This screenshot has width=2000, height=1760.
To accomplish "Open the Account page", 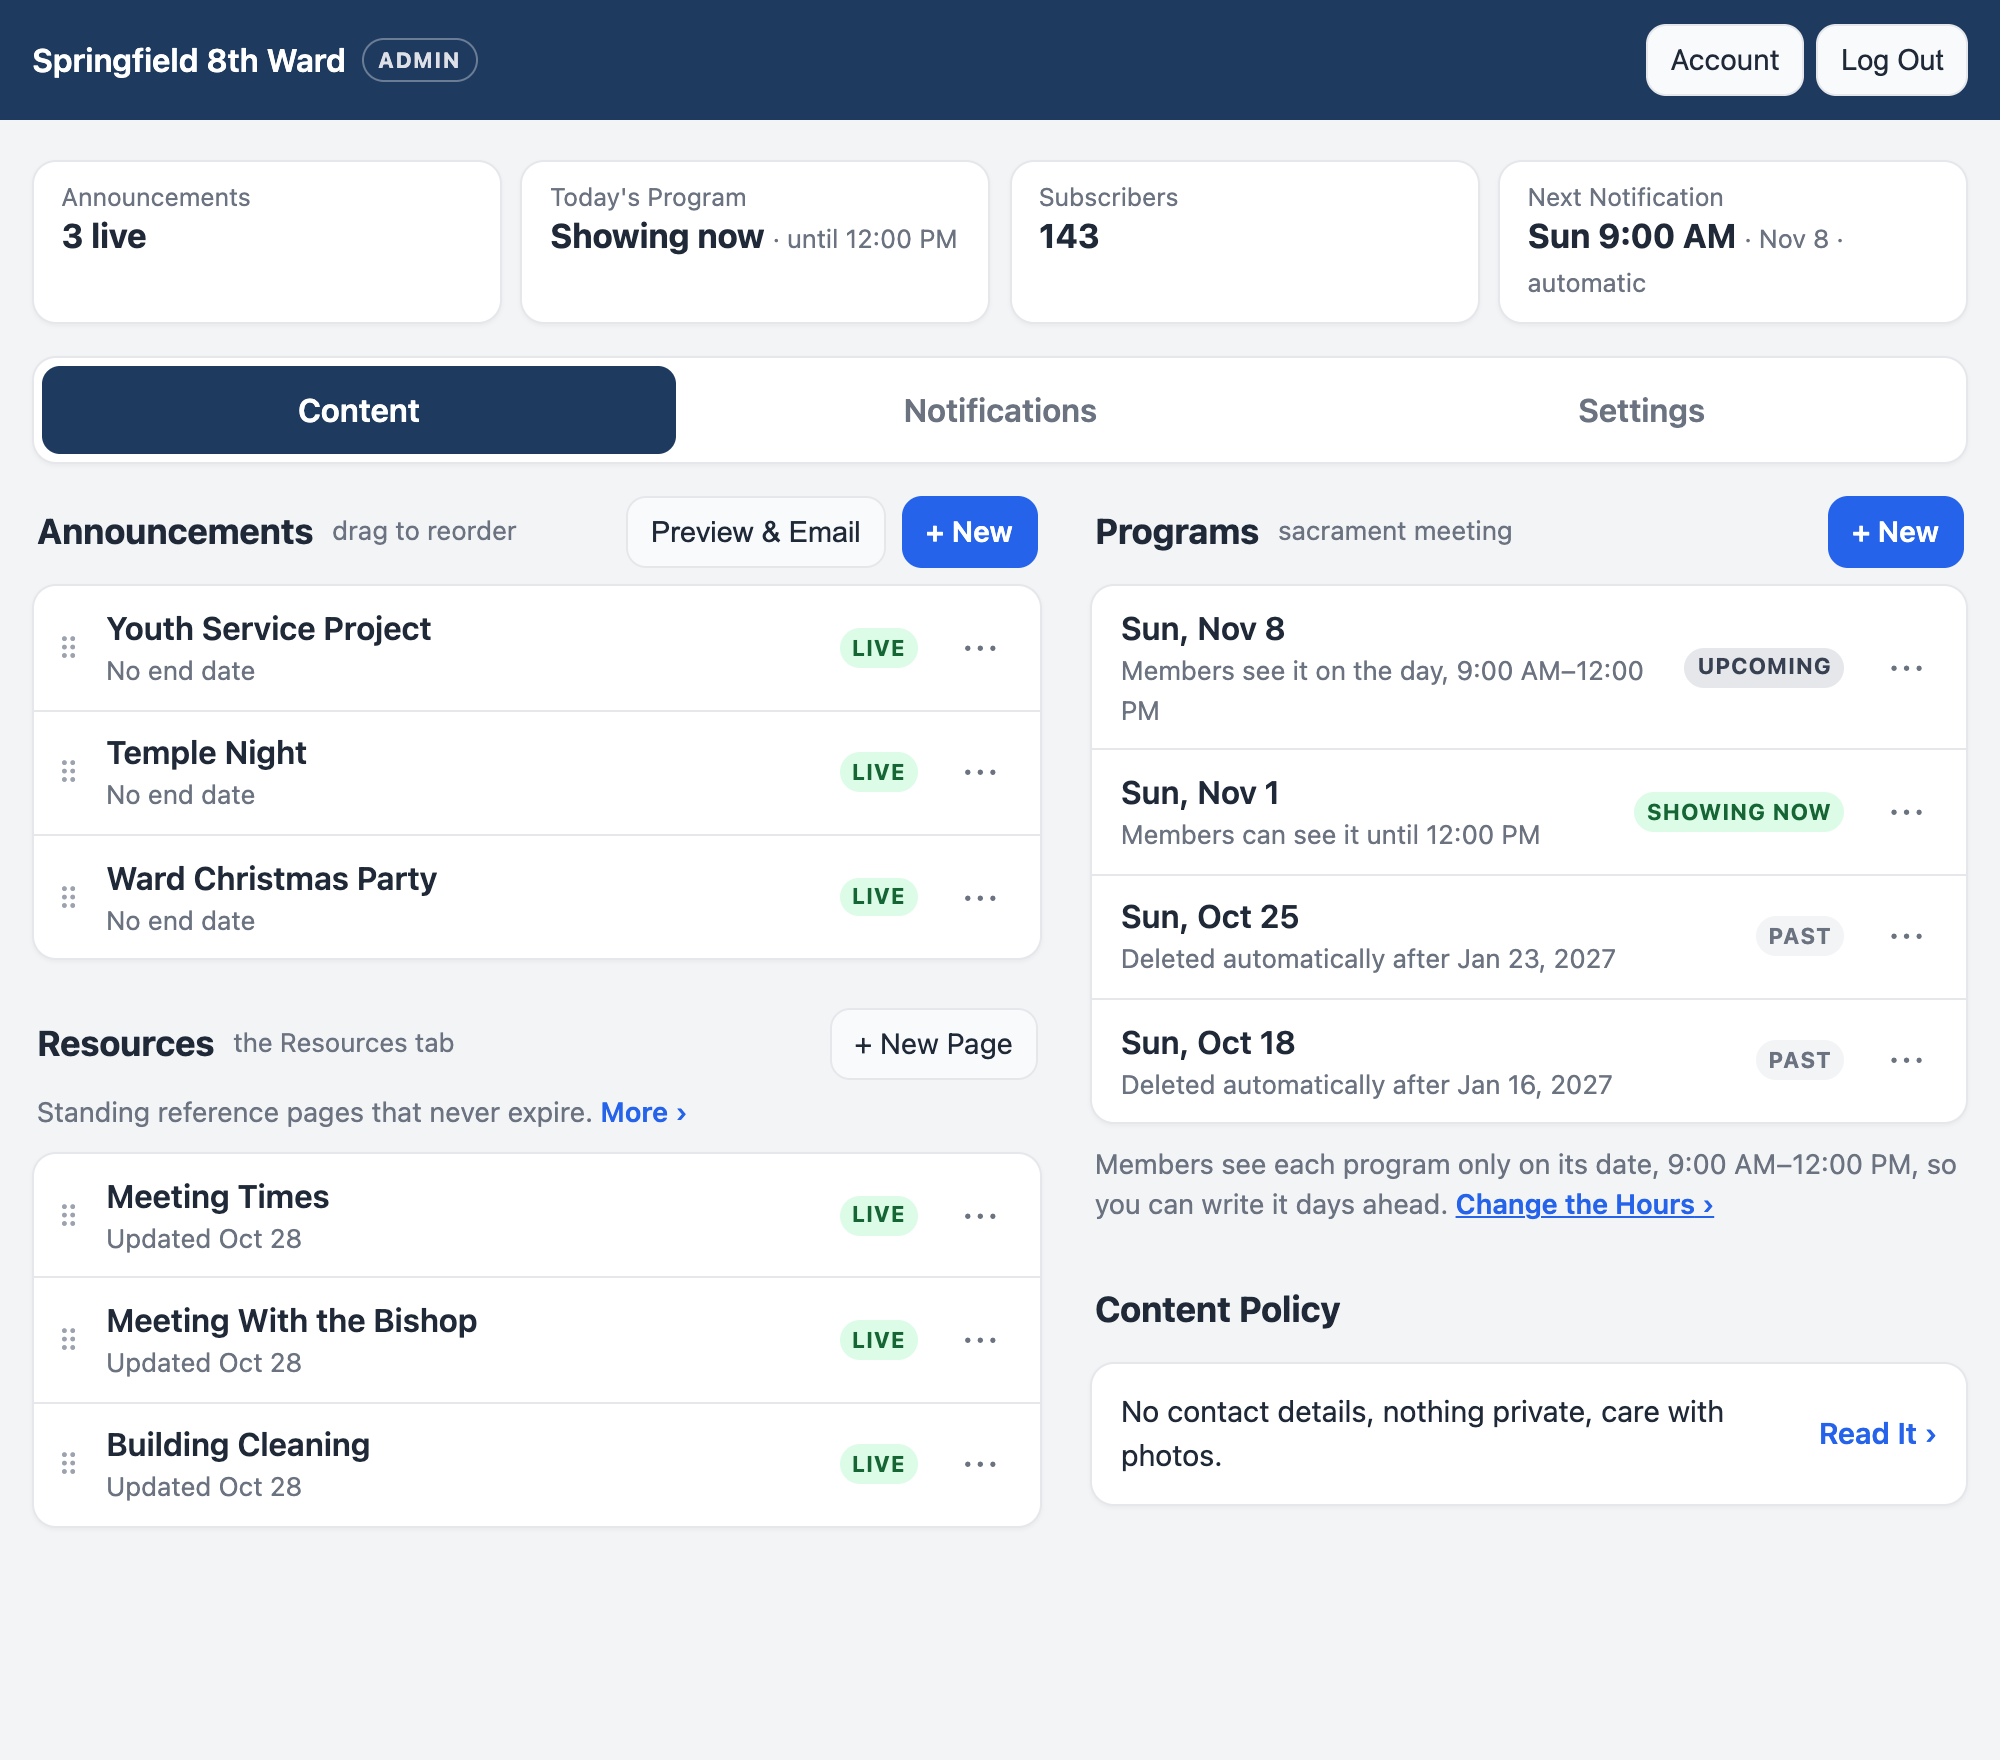I will (x=1725, y=60).
